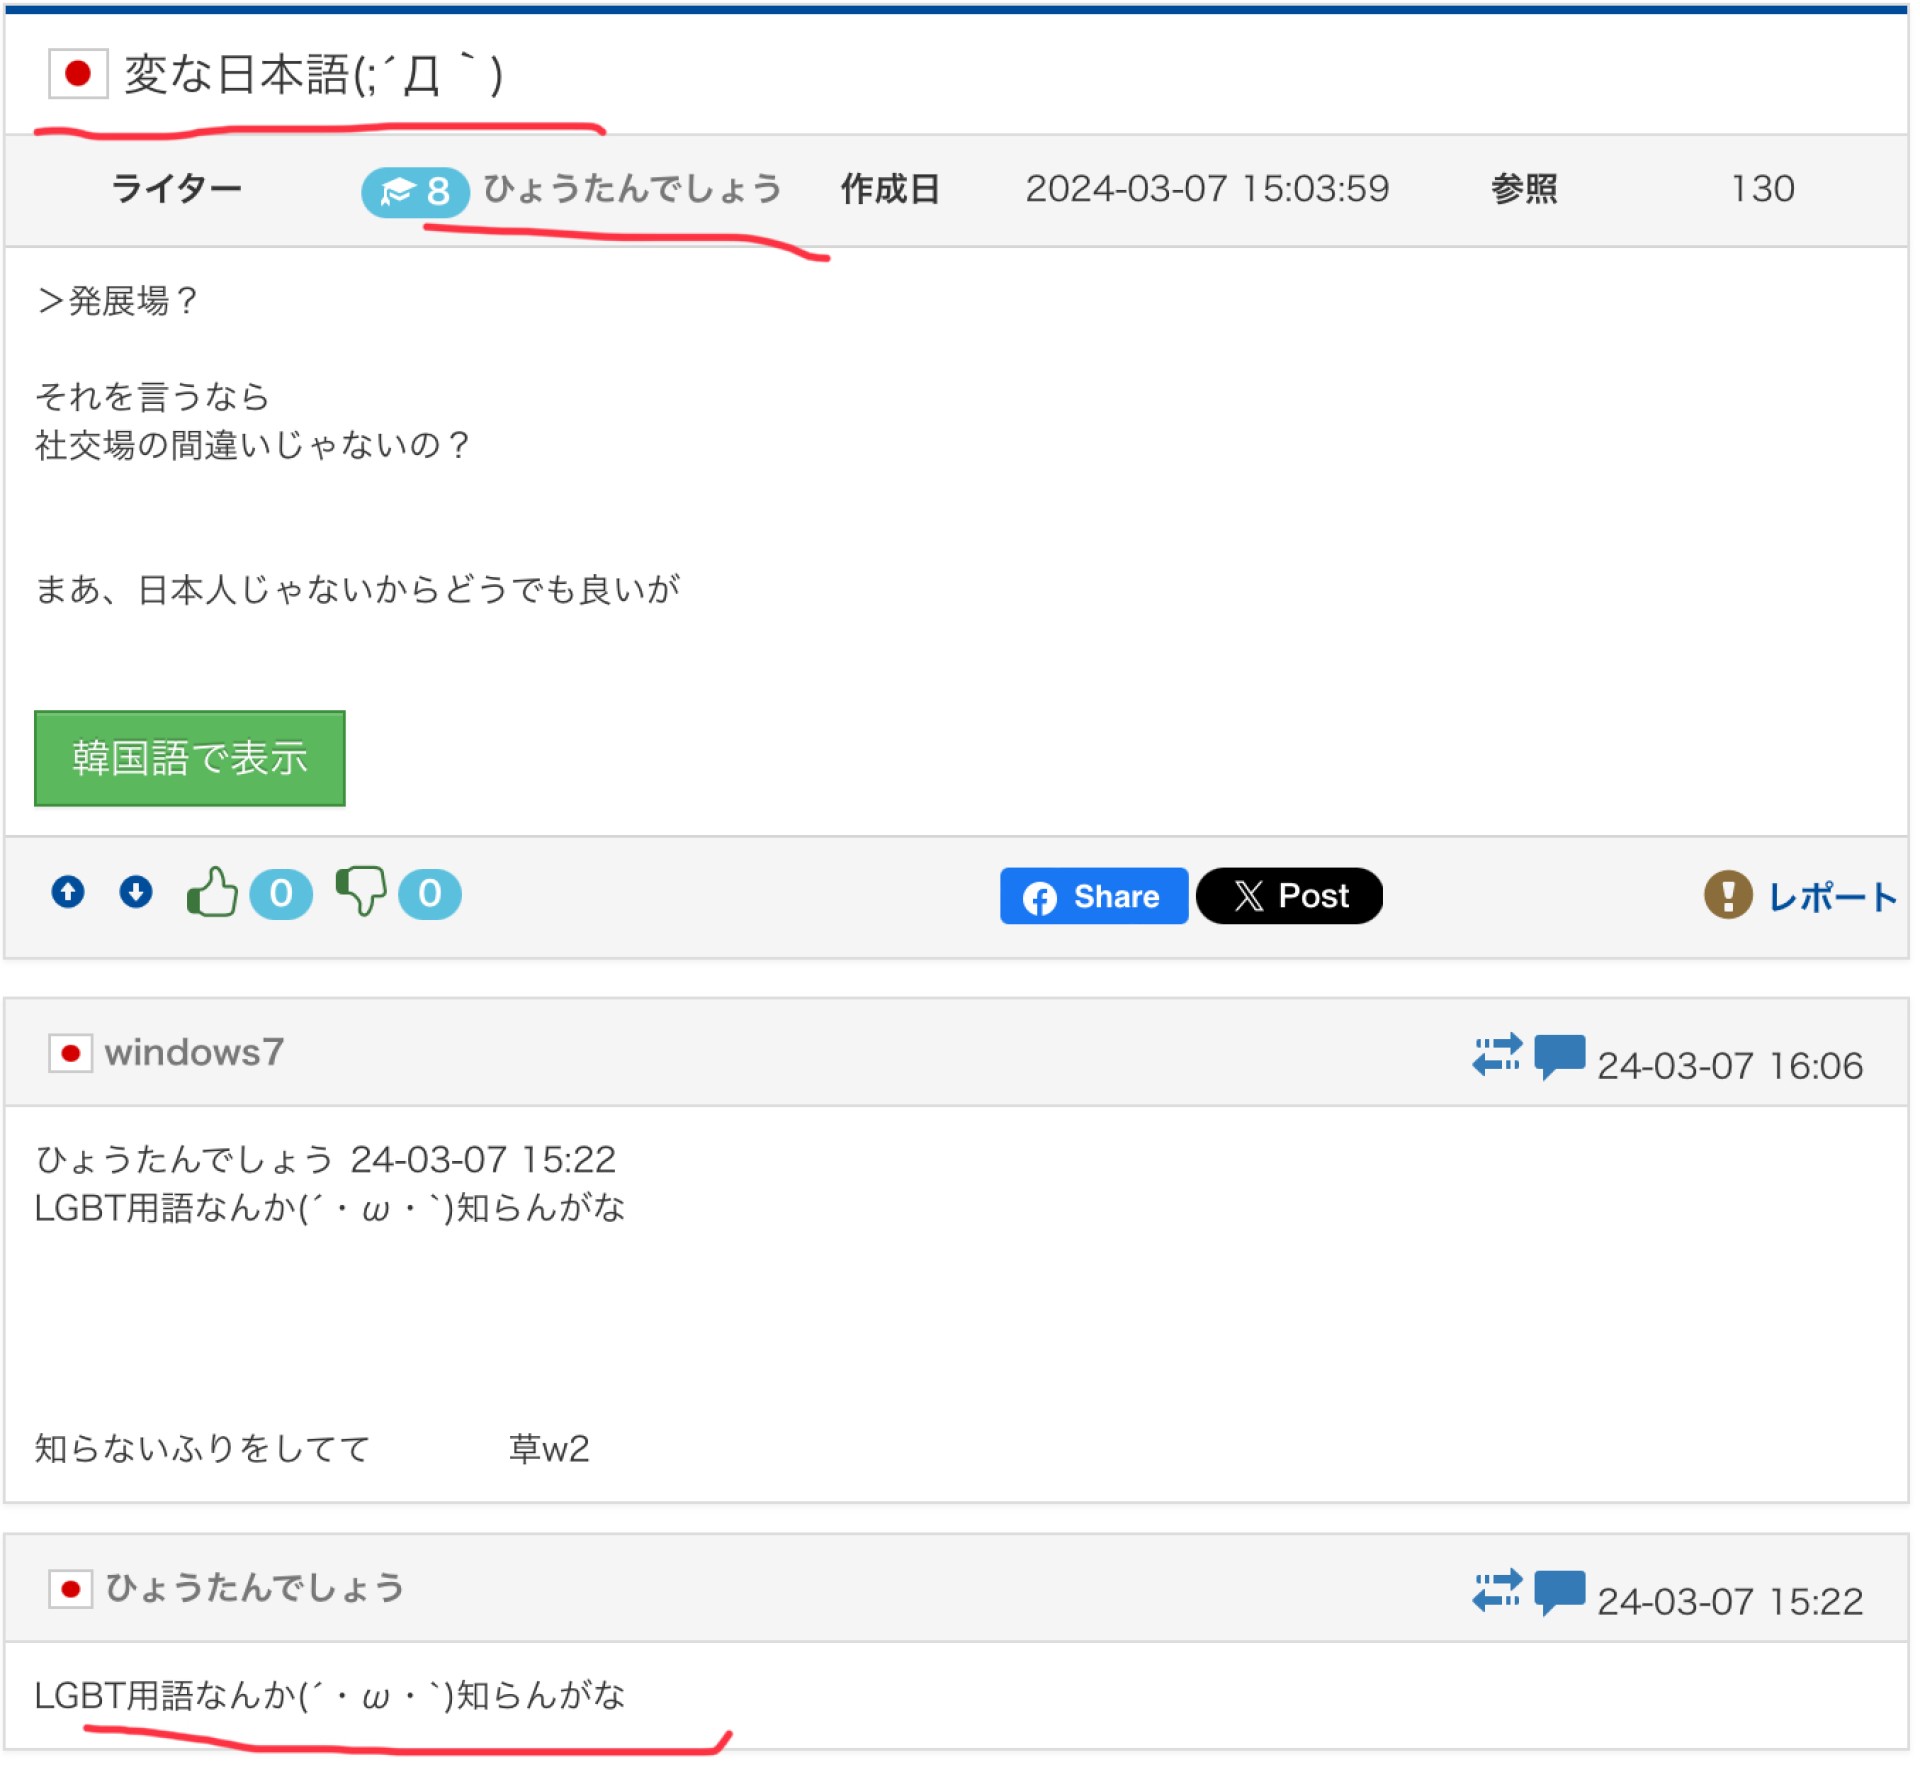Screen dimensions: 1920x1772
Task: Share the post on Facebook
Action: (x=1094, y=896)
